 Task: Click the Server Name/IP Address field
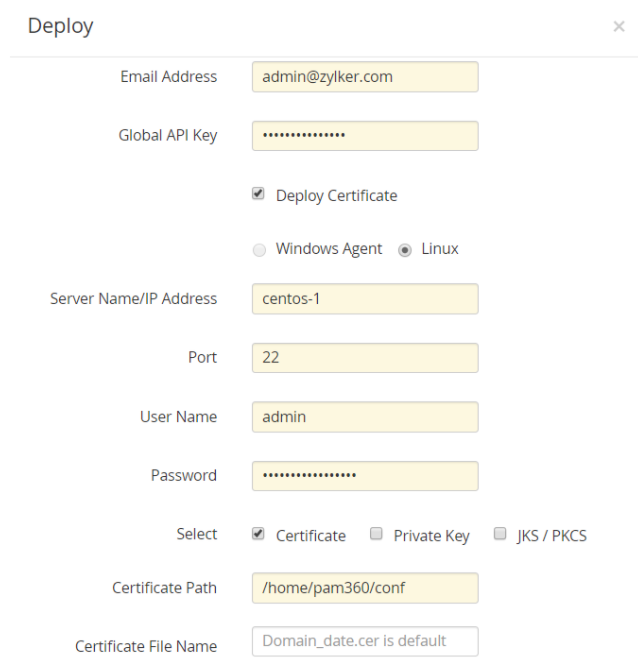(365, 299)
